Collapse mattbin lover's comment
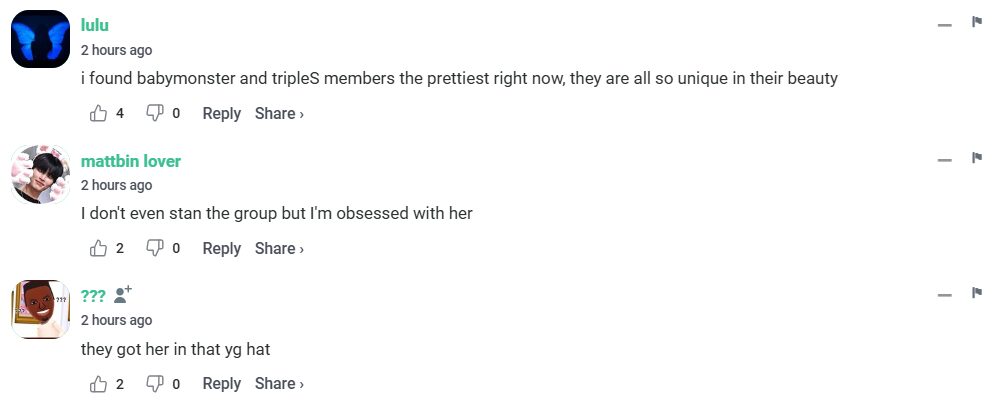996x401 pixels. 944,160
